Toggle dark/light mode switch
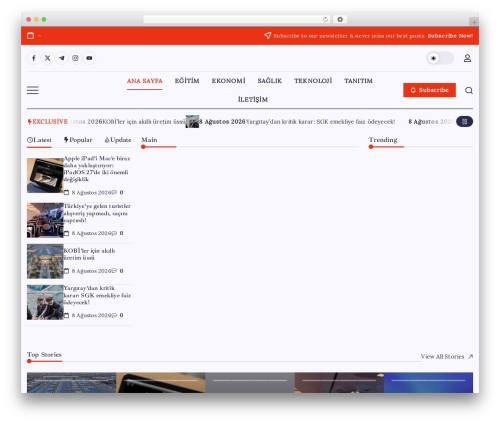 pyautogui.click(x=440, y=58)
